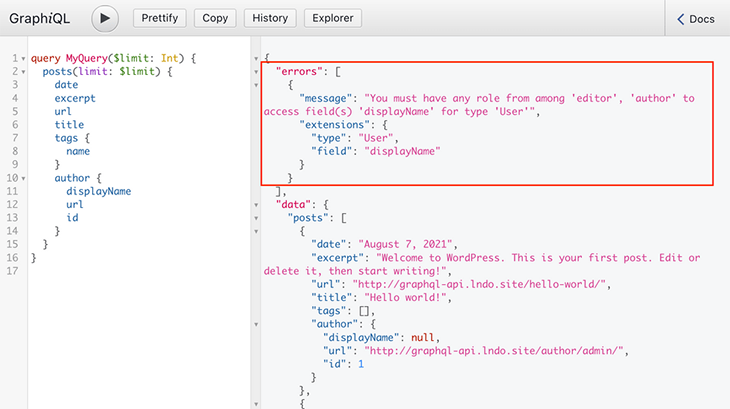
Task: Click the 'MyQuery' operation name
Action: pos(87,58)
